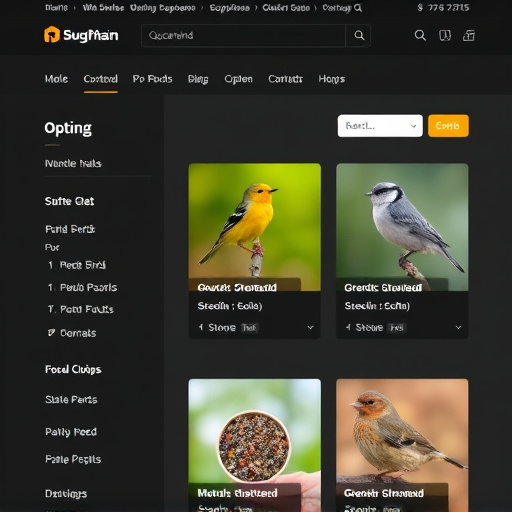
Task: Click the Suite Clet sidebar heading
Action: [69, 201]
